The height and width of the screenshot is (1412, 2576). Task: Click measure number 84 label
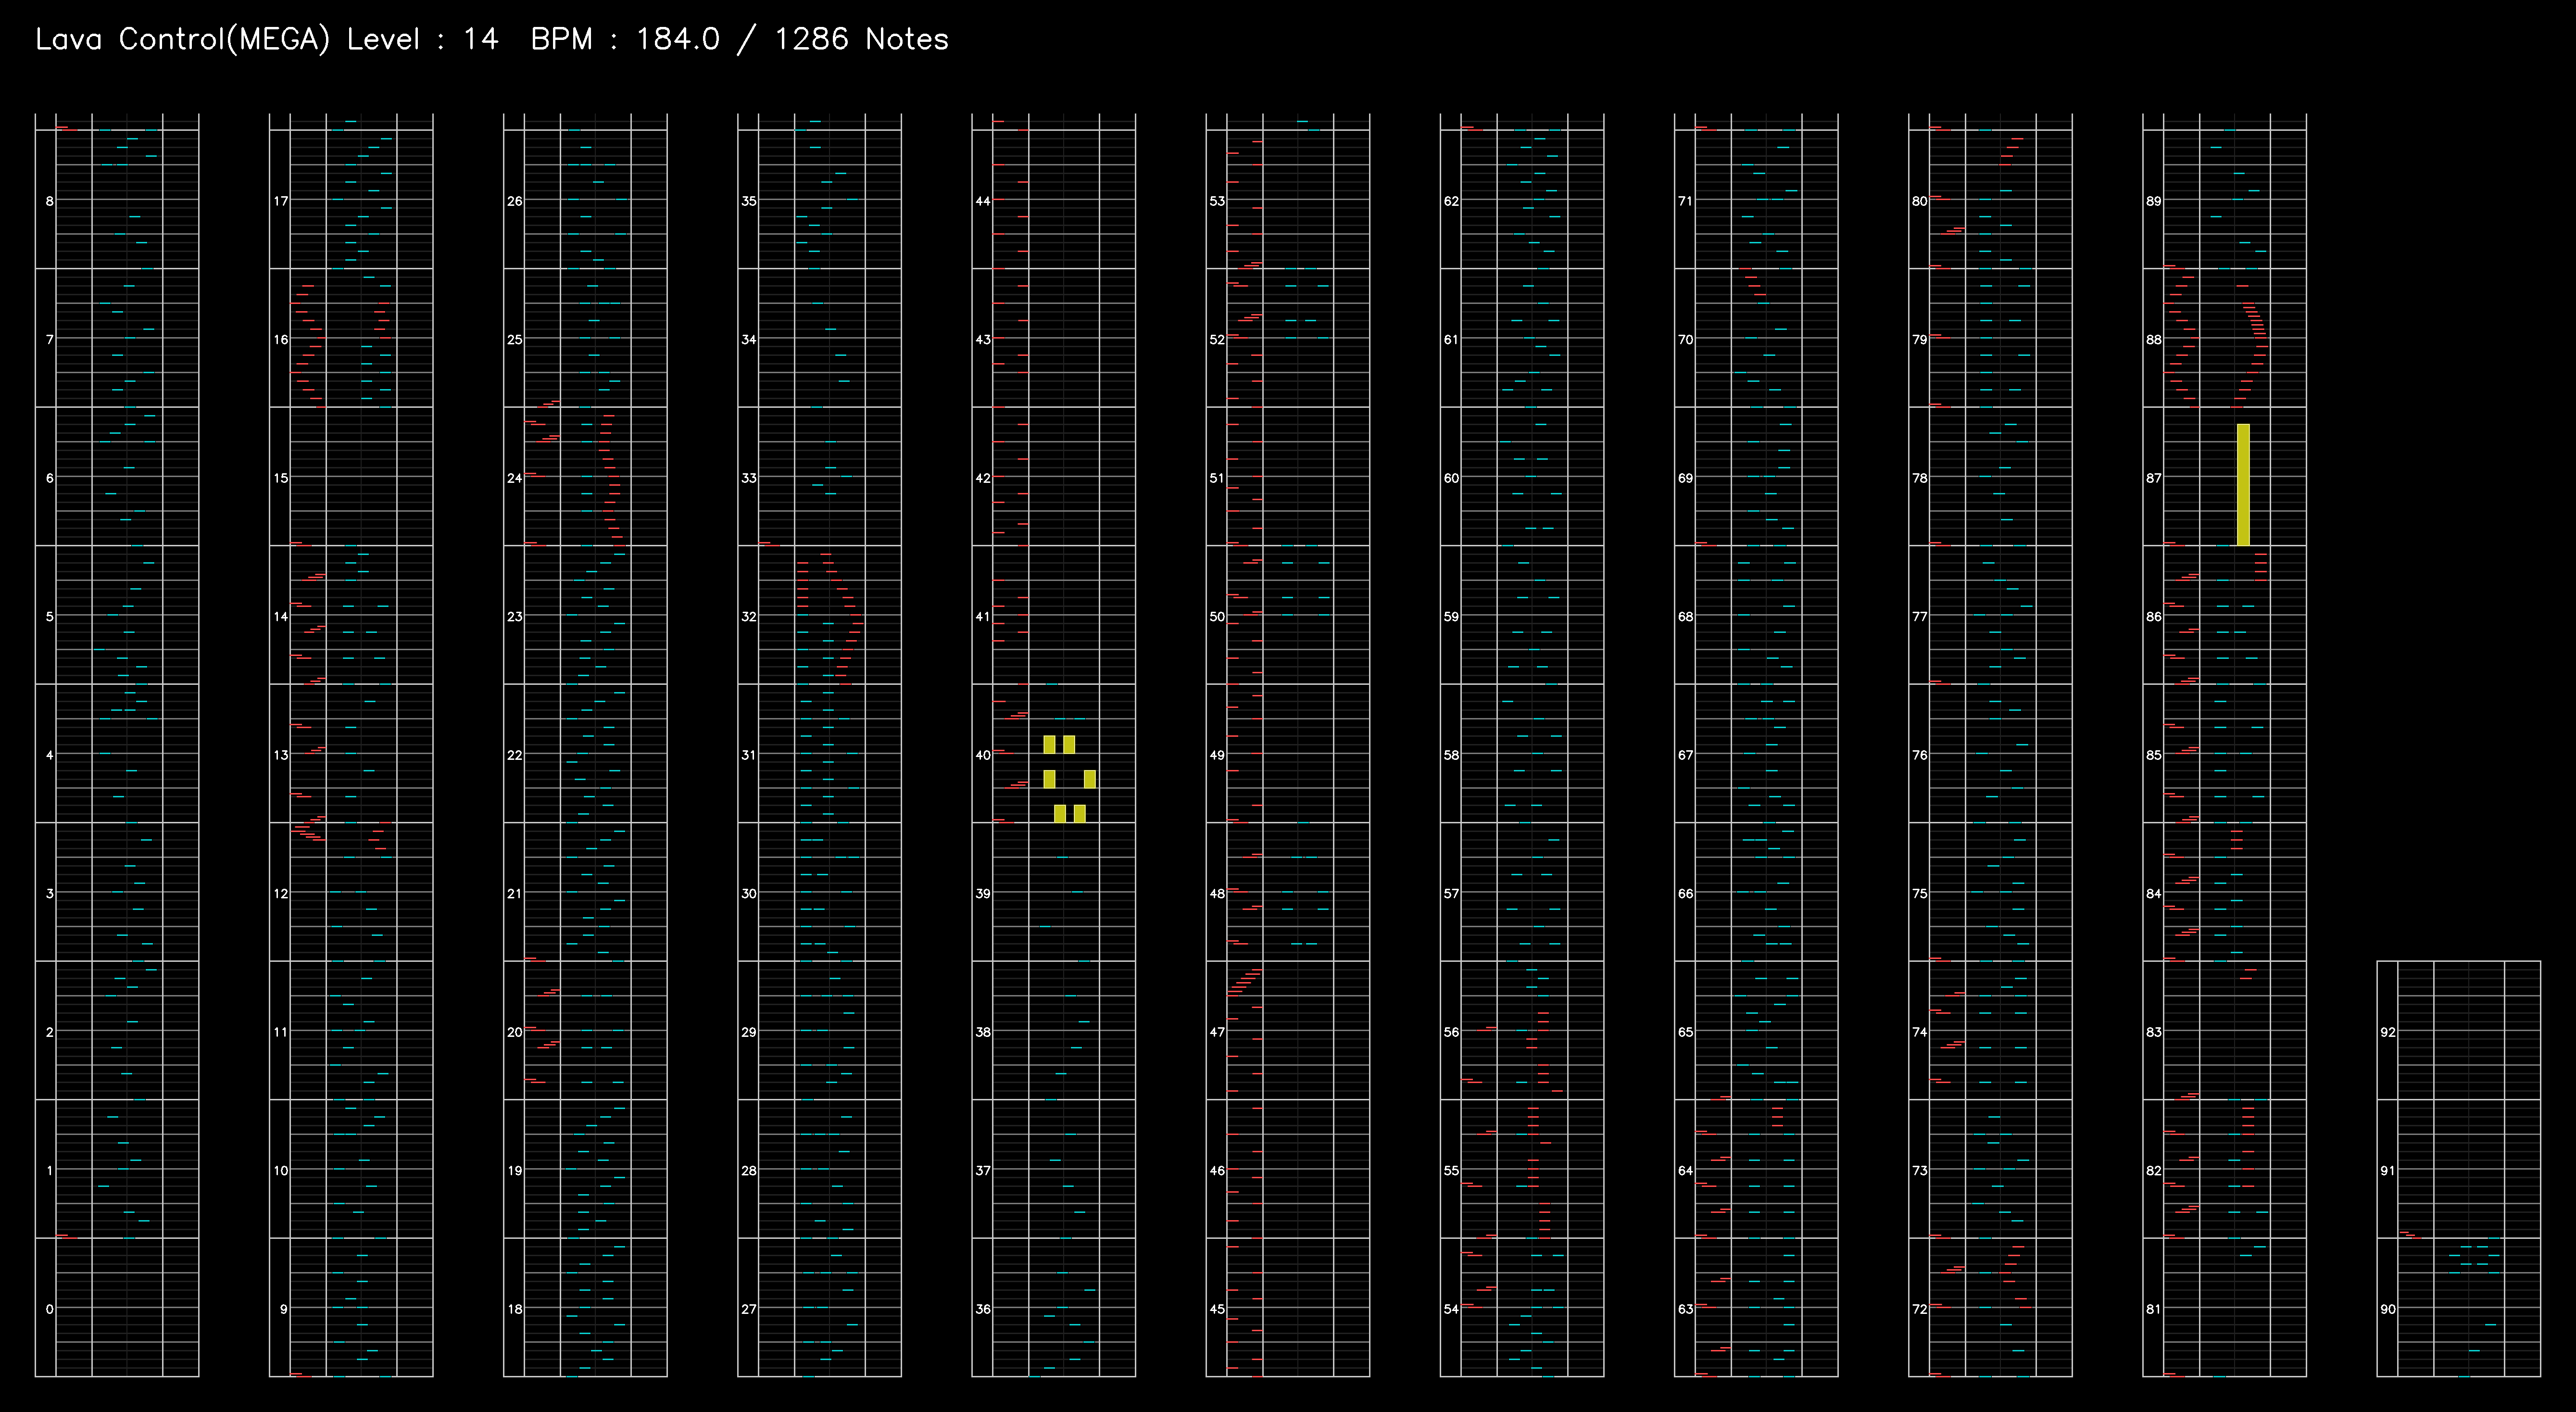click(x=2153, y=894)
